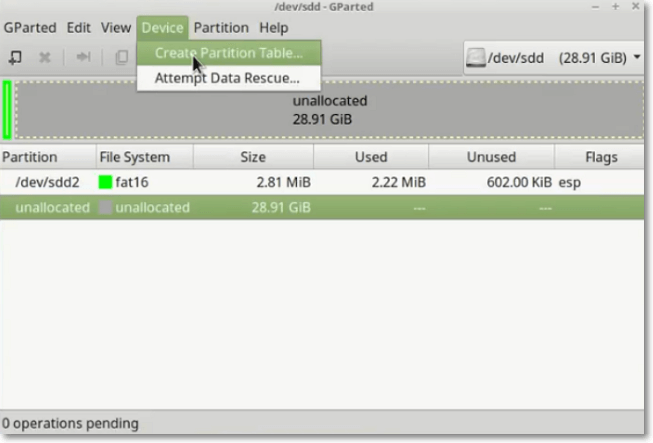Viewport: 653px width, 443px height.
Task: Click the 0 operations pending status bar
Action: click(x=322, y=423)
